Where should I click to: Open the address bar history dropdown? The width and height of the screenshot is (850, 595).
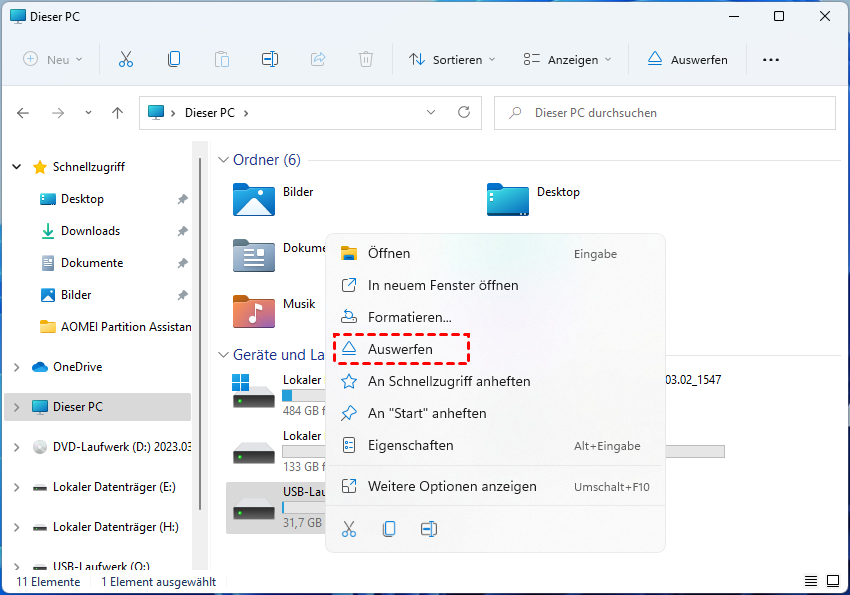click(431, 112)
